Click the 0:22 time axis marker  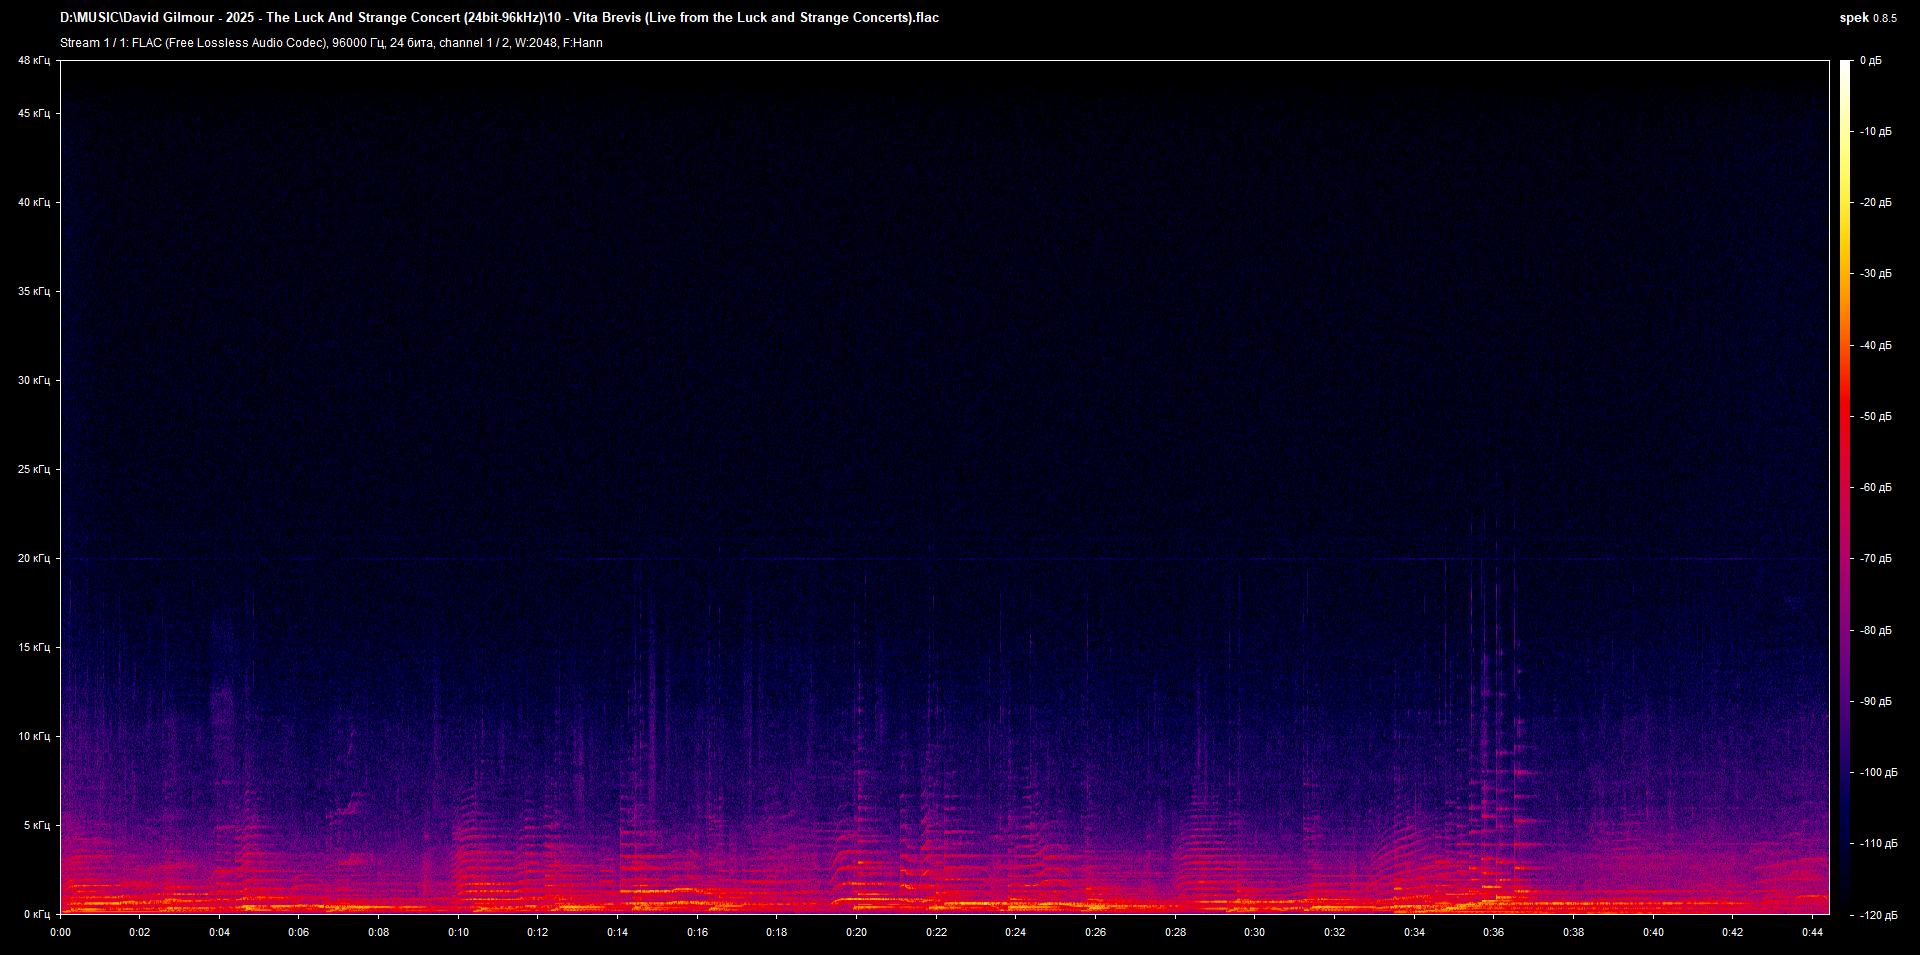click(936, 932)
